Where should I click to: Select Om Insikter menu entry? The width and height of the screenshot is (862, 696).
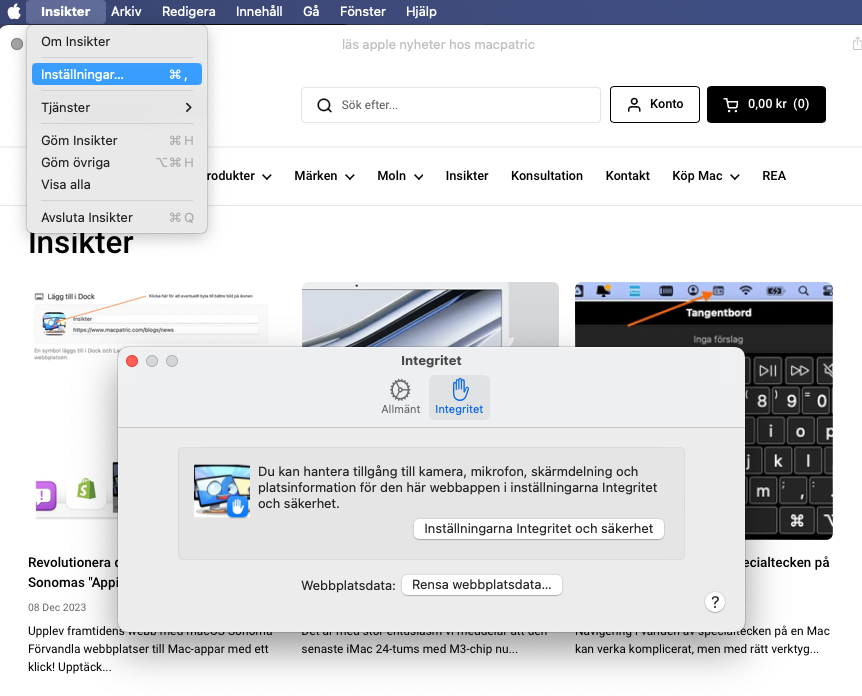[x=117, y=41]
